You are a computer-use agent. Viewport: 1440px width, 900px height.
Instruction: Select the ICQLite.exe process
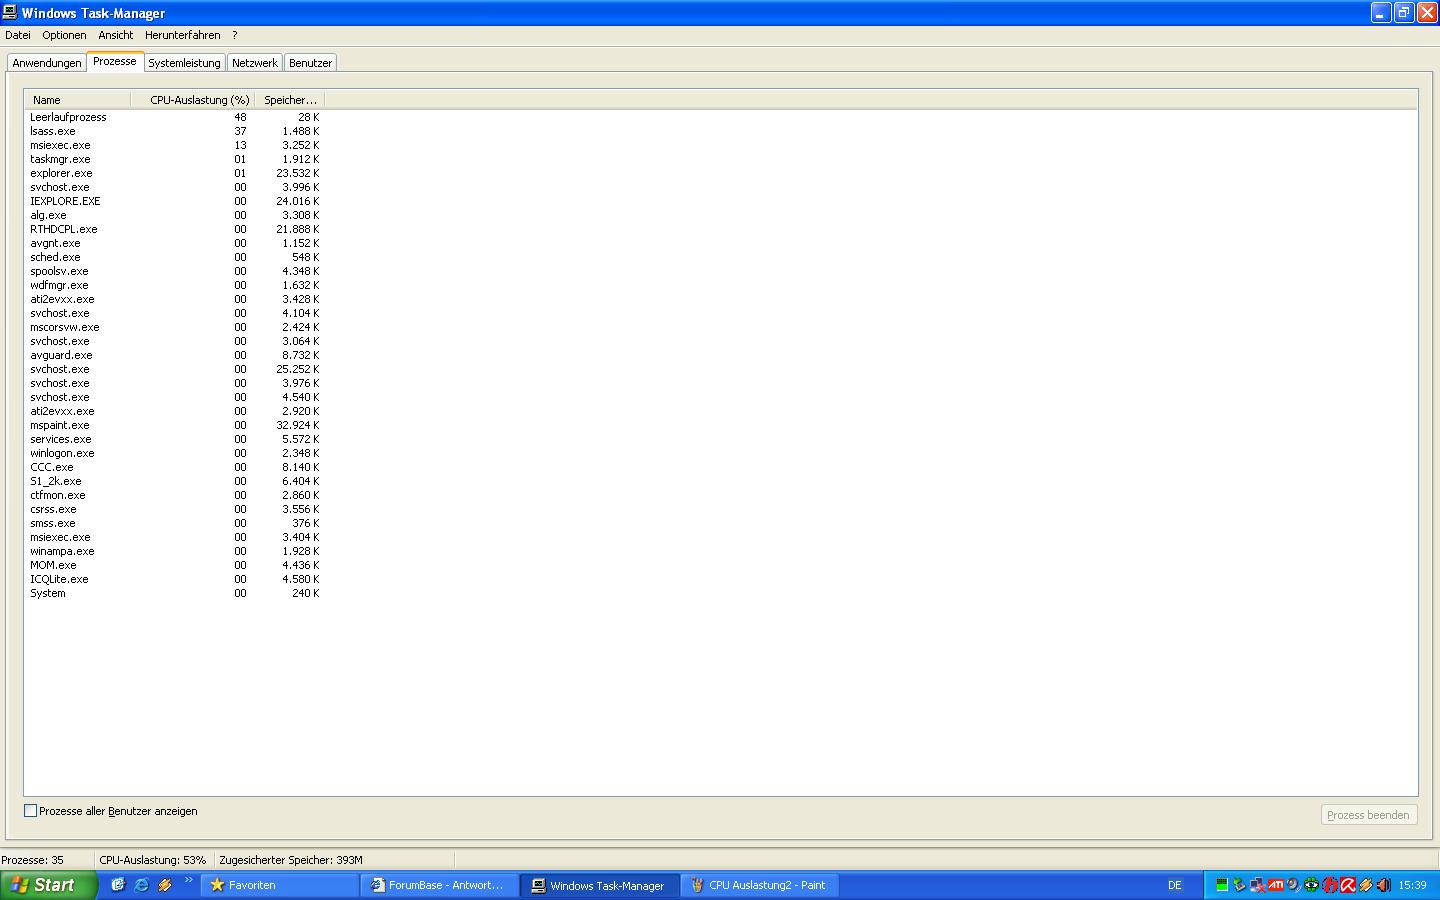pos(175,579)
